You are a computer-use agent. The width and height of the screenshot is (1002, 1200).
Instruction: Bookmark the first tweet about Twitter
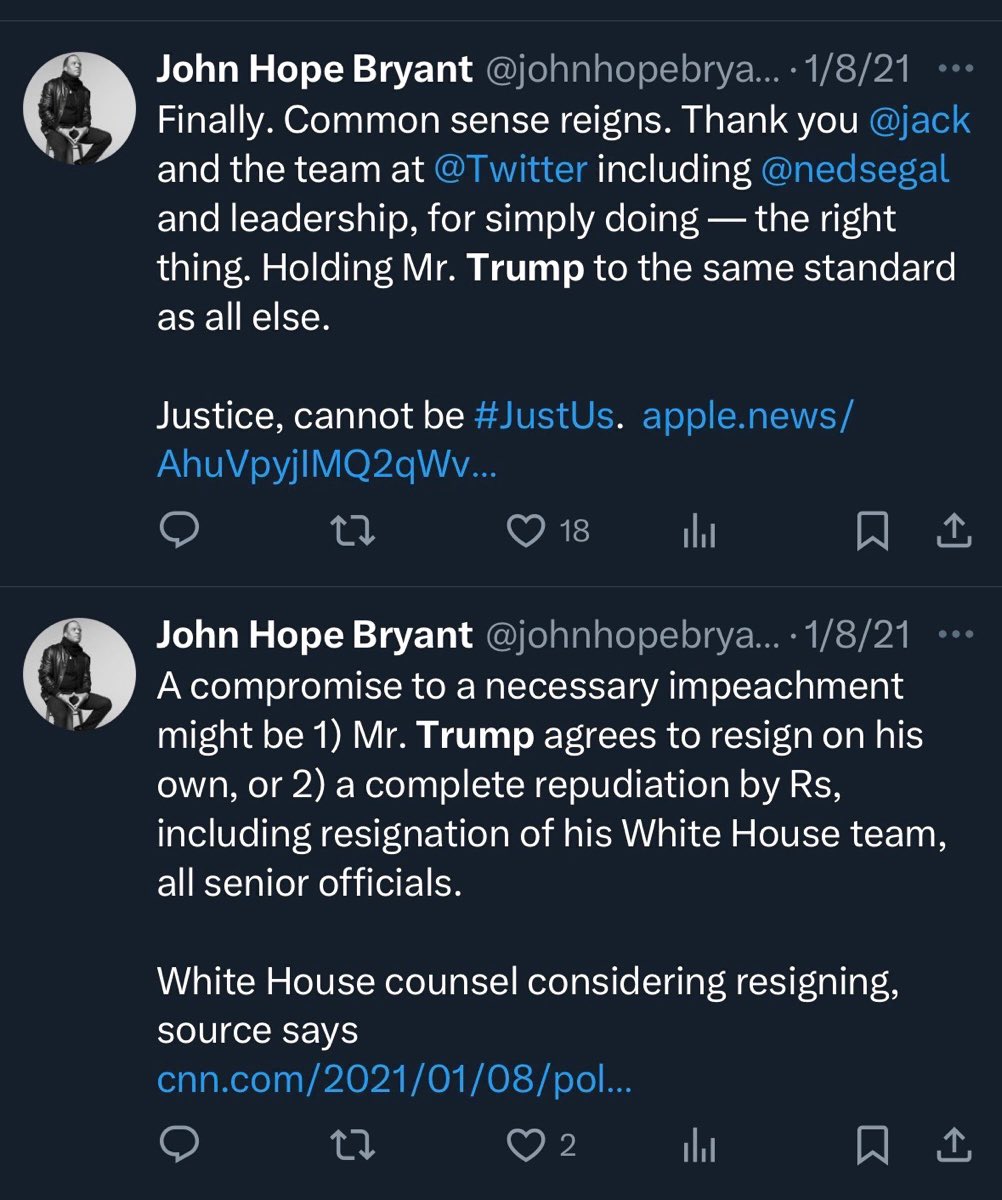tap(871, 531)
